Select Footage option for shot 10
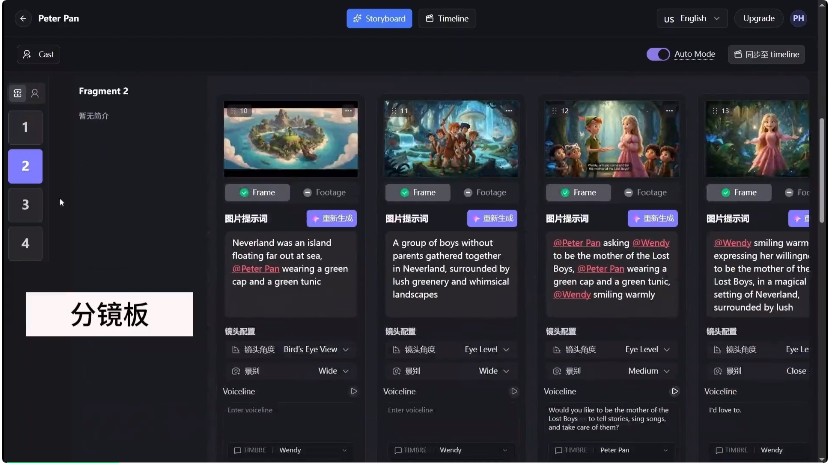 click(x=324, y=192)
